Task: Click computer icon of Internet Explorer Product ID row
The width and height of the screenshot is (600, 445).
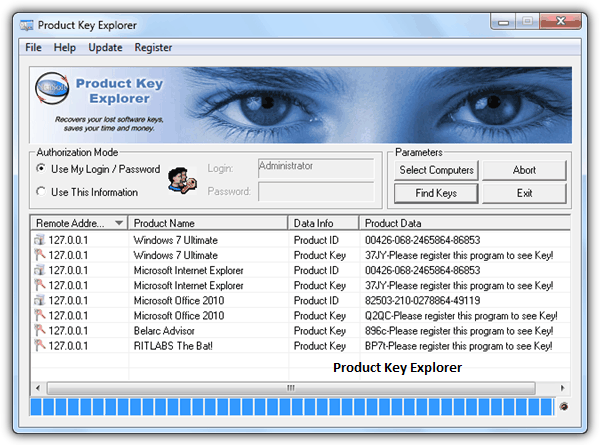Action: [39, 270]
